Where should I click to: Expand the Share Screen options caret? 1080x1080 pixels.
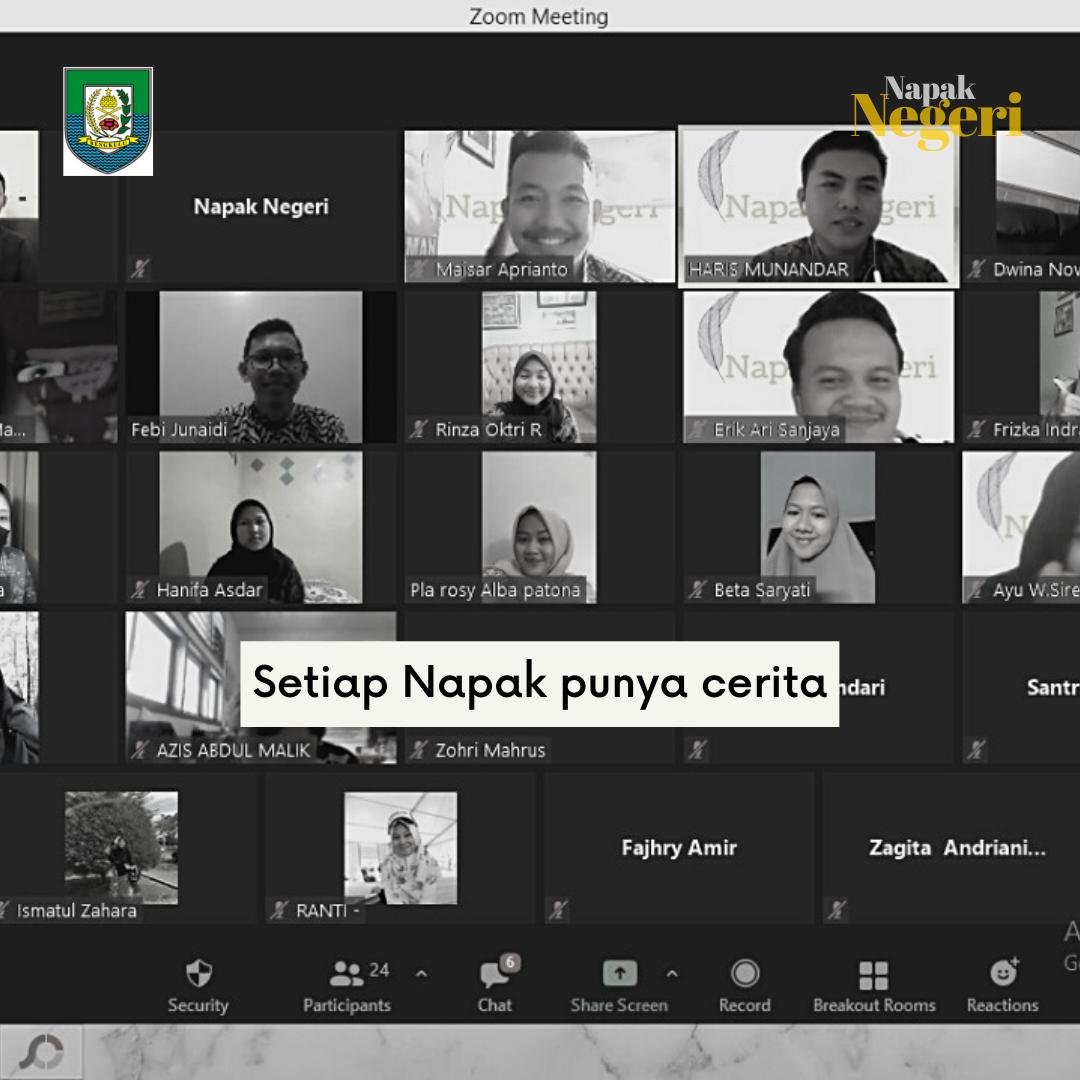(672, 973)
